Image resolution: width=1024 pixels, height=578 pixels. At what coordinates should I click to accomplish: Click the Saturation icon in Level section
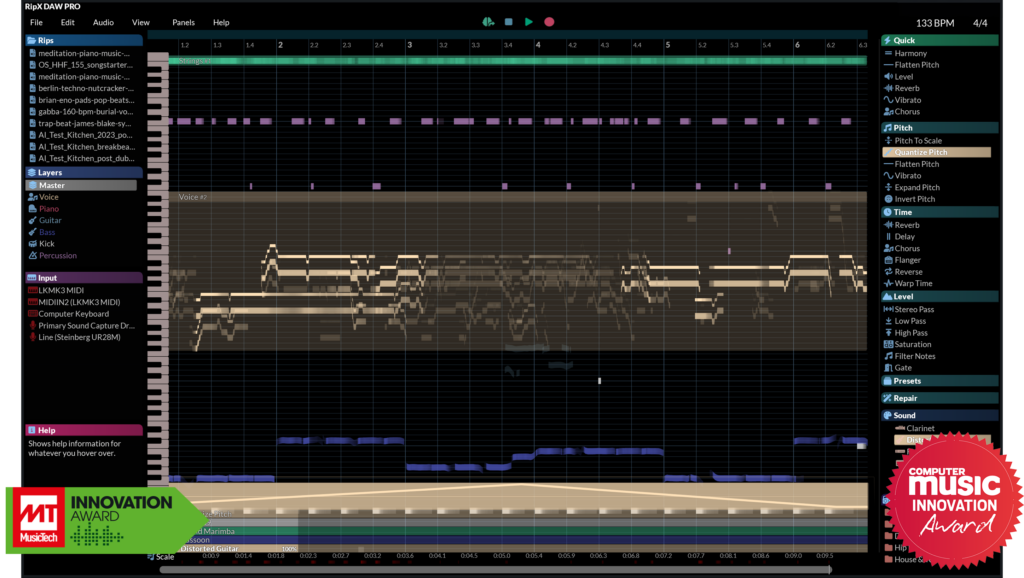915,344
